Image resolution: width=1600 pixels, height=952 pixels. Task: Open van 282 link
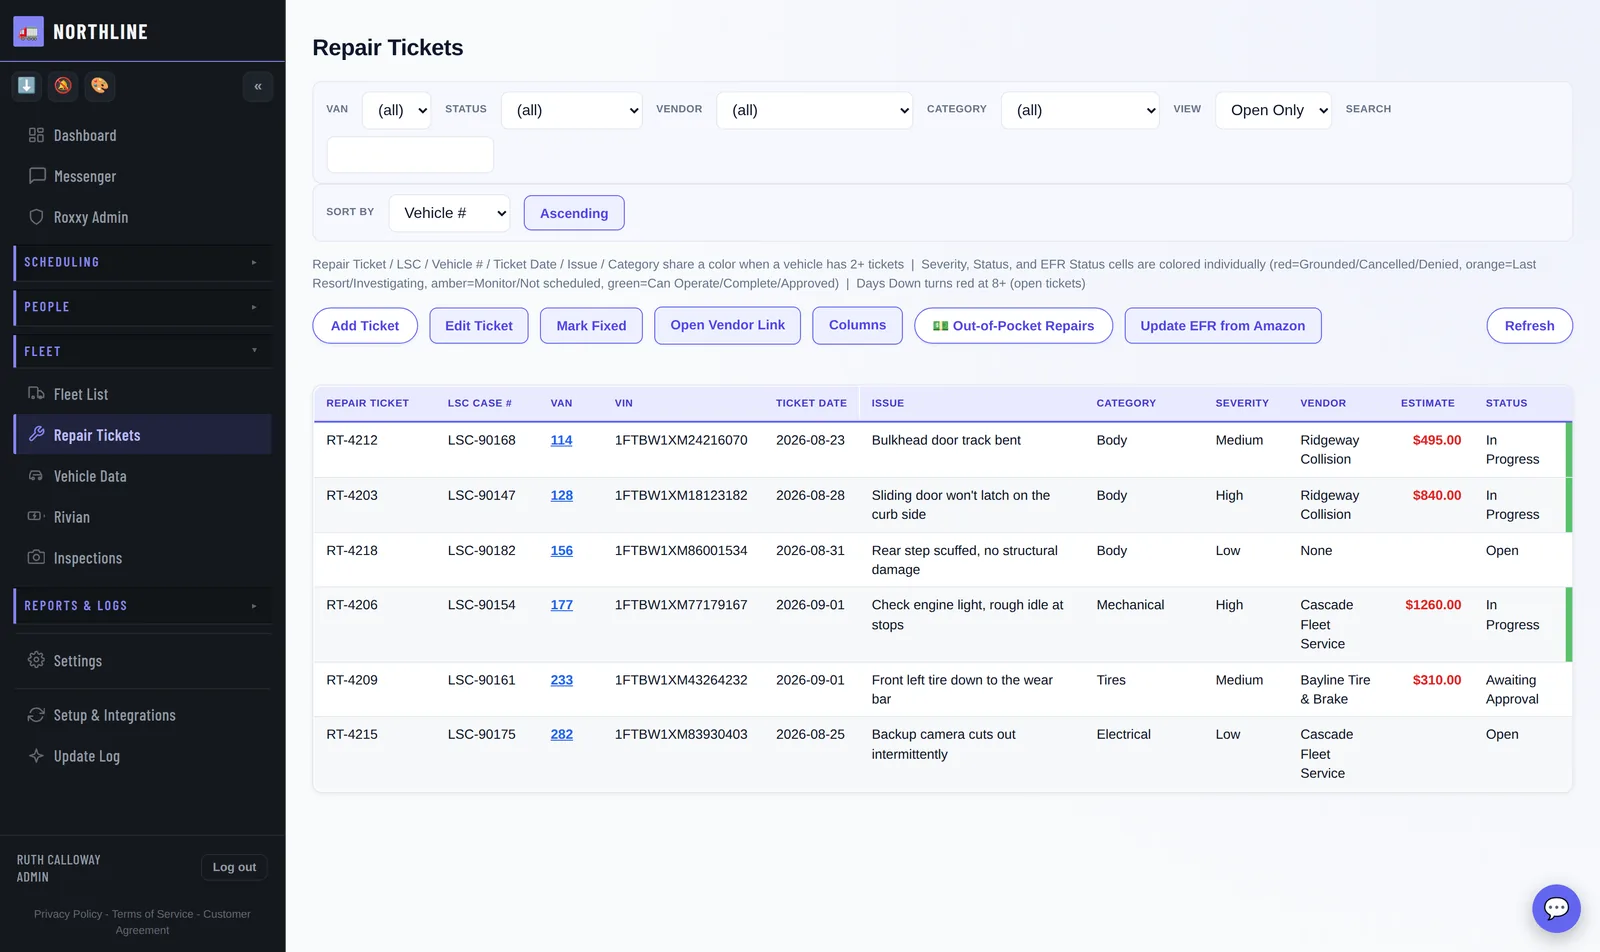click(x=562, y=734)
